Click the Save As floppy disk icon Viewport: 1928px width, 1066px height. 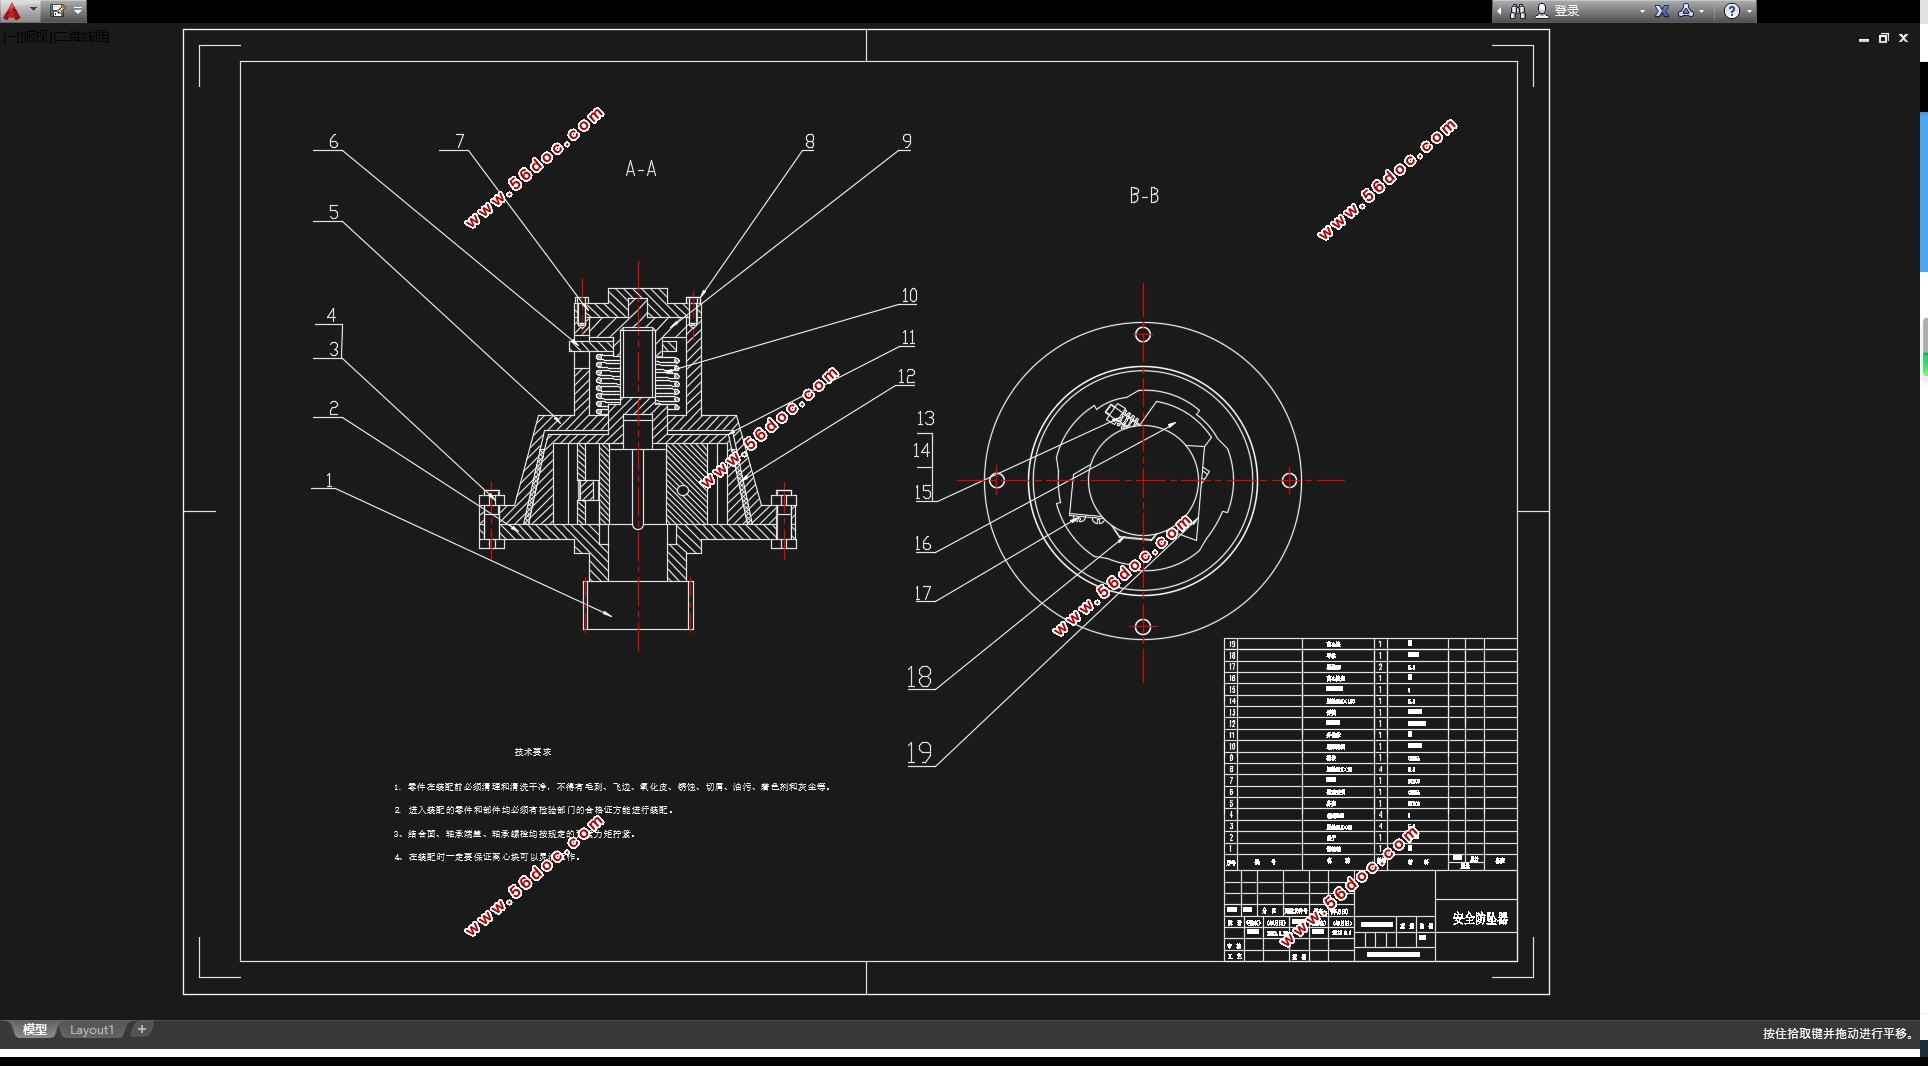coord(58,11)
